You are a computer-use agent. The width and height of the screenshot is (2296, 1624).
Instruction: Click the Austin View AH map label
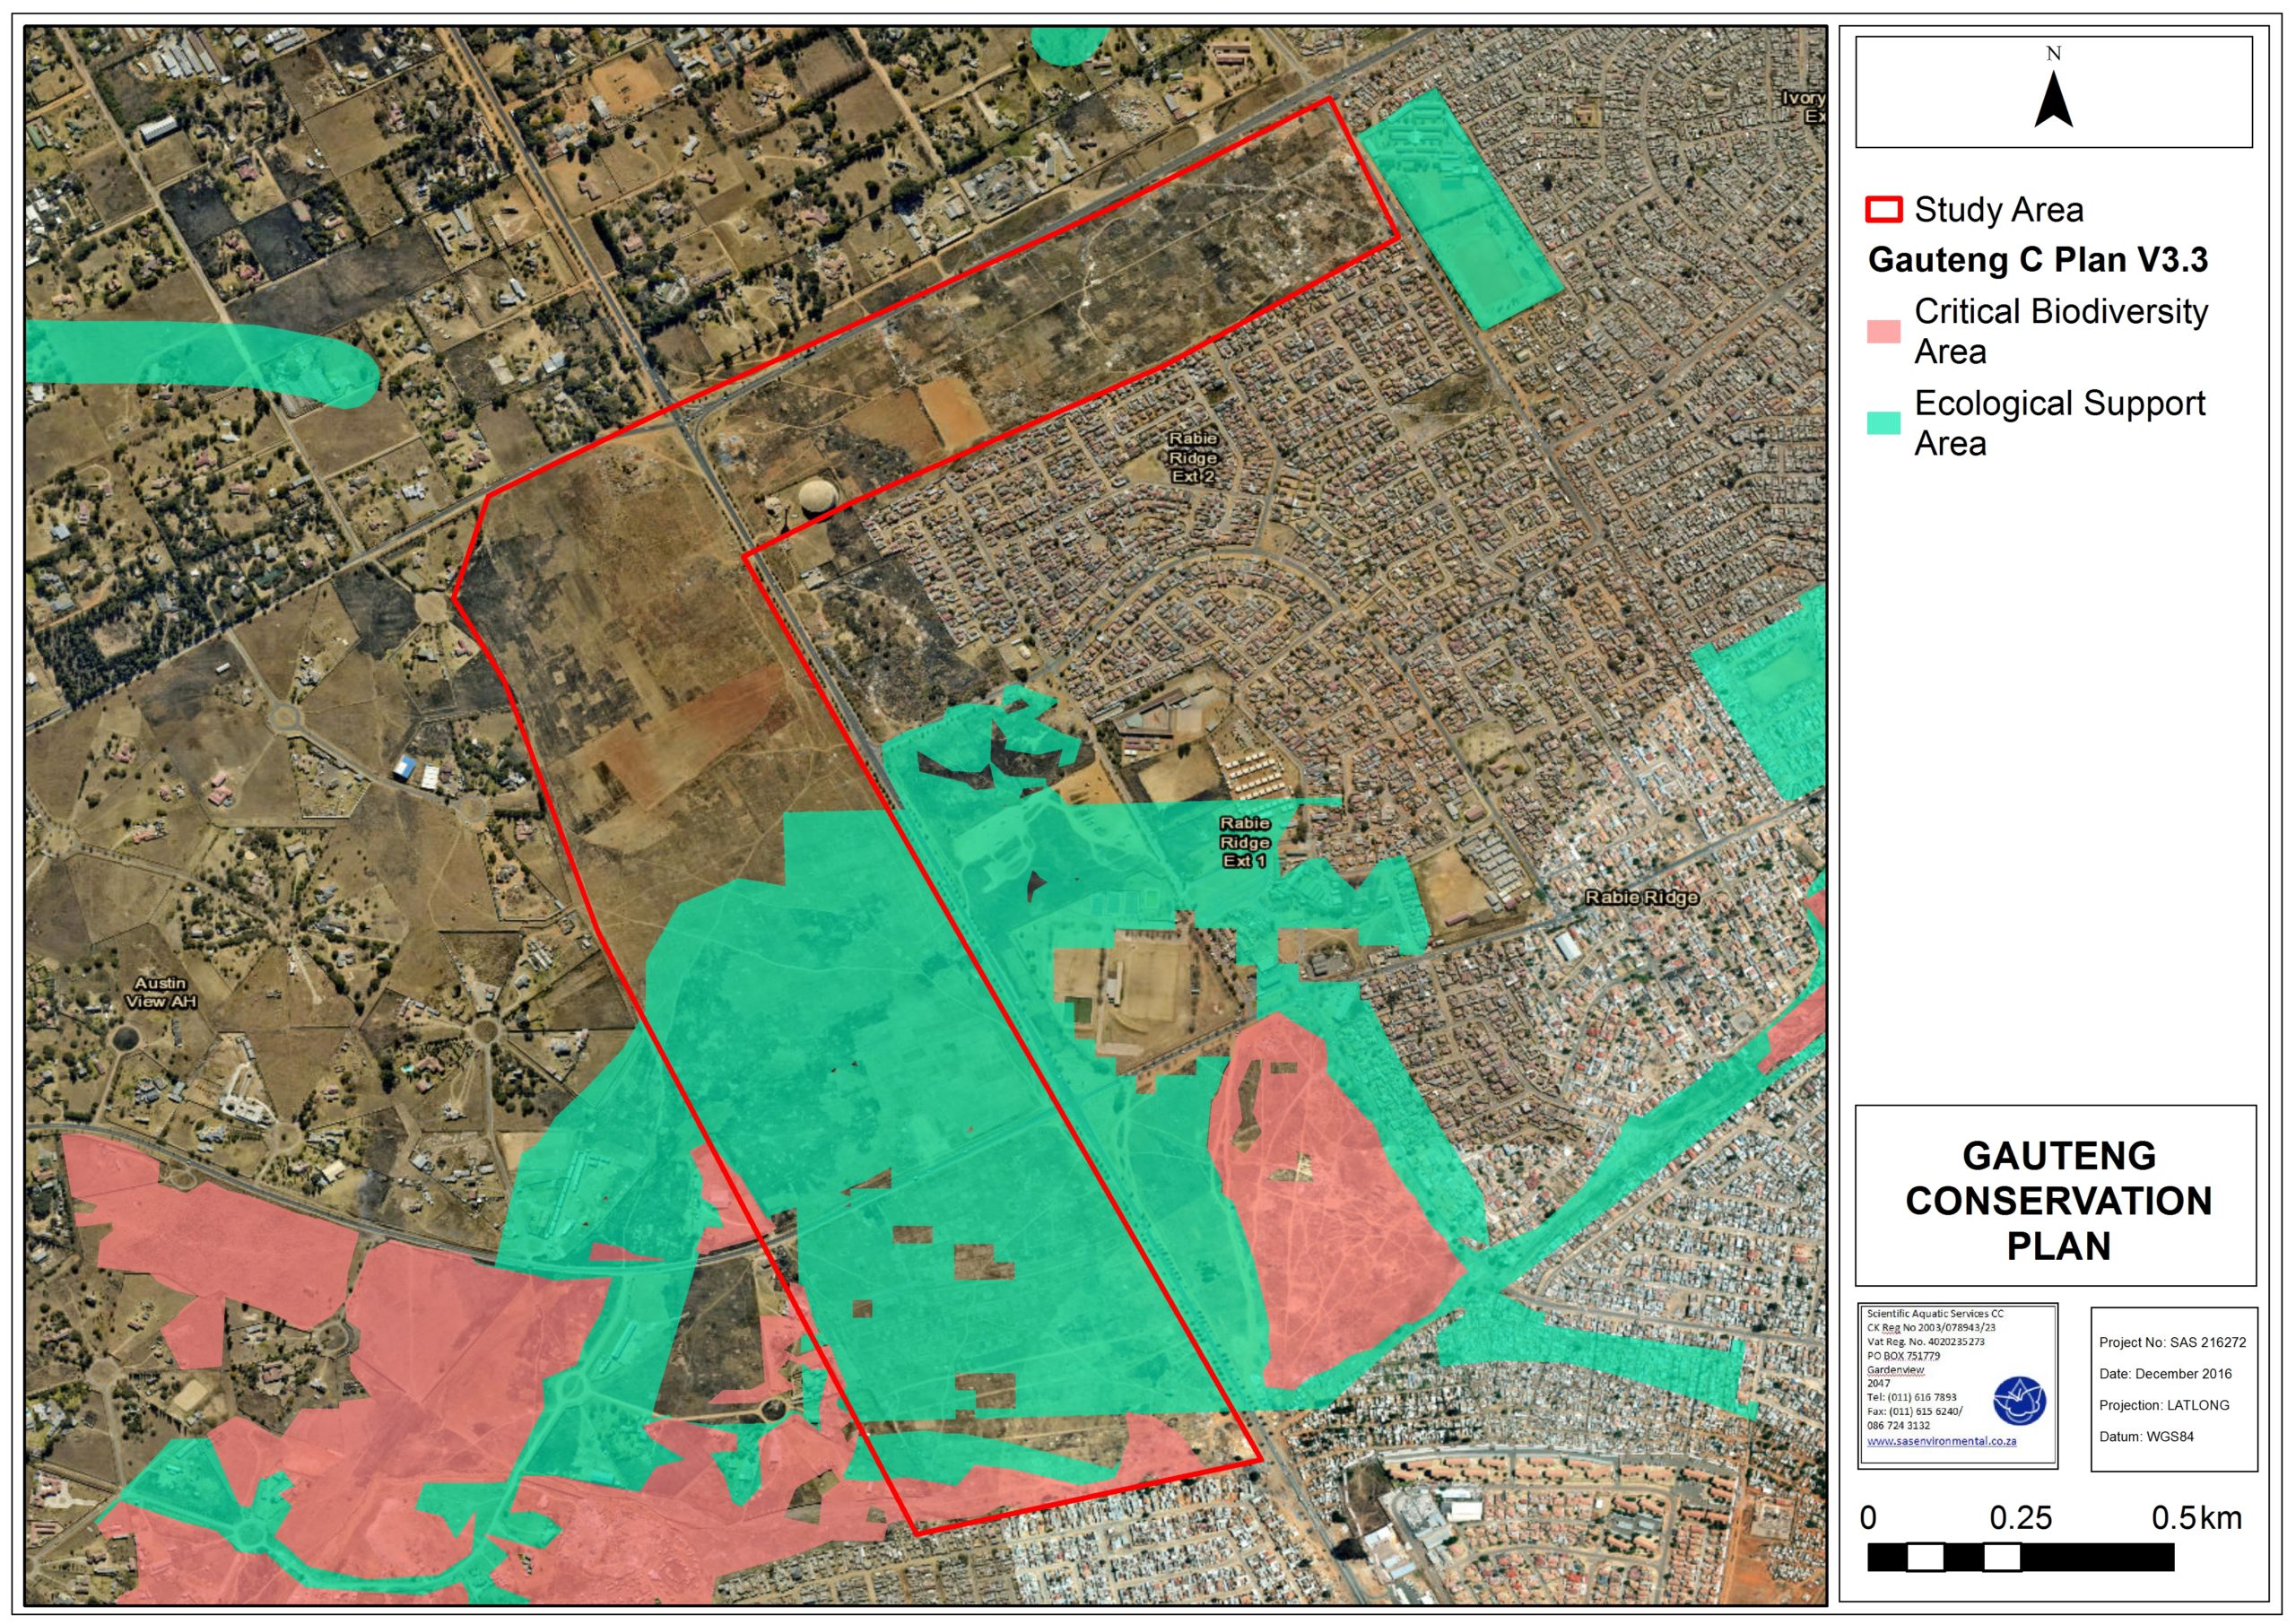161,992
